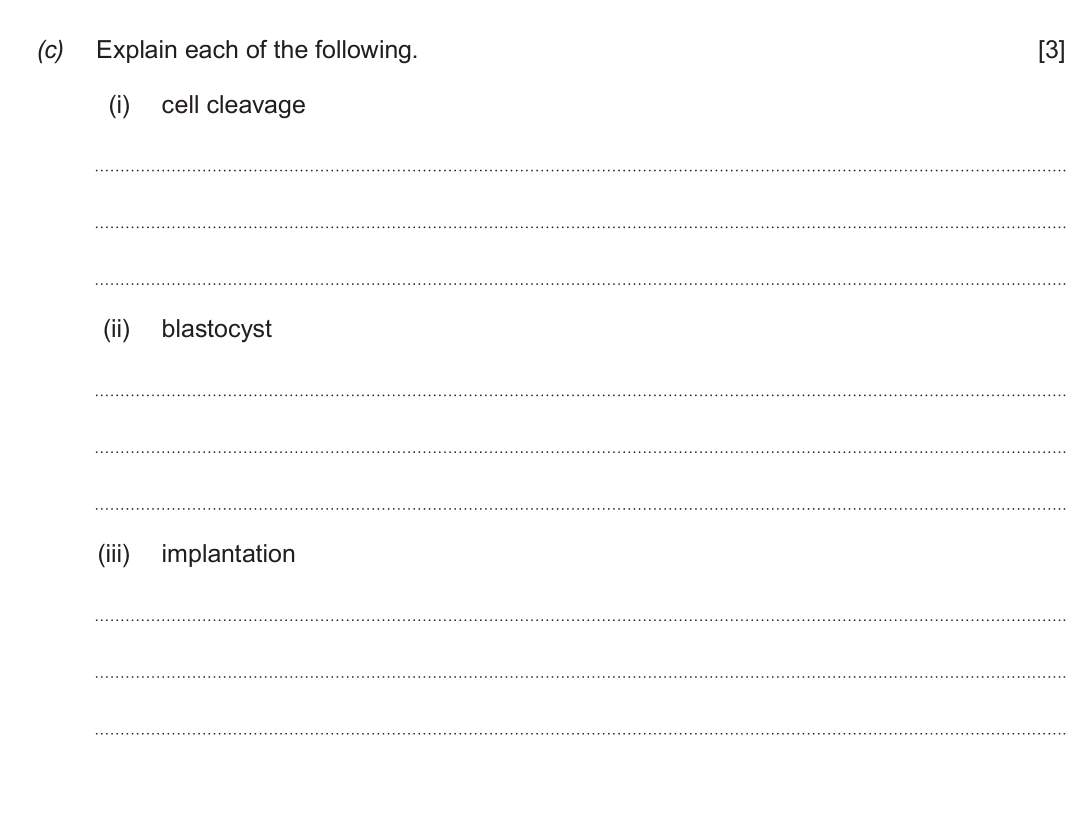Screen dimensions: 1072x815
Task: Click the "(iii)" sub-question numeral
Action: 114,554
